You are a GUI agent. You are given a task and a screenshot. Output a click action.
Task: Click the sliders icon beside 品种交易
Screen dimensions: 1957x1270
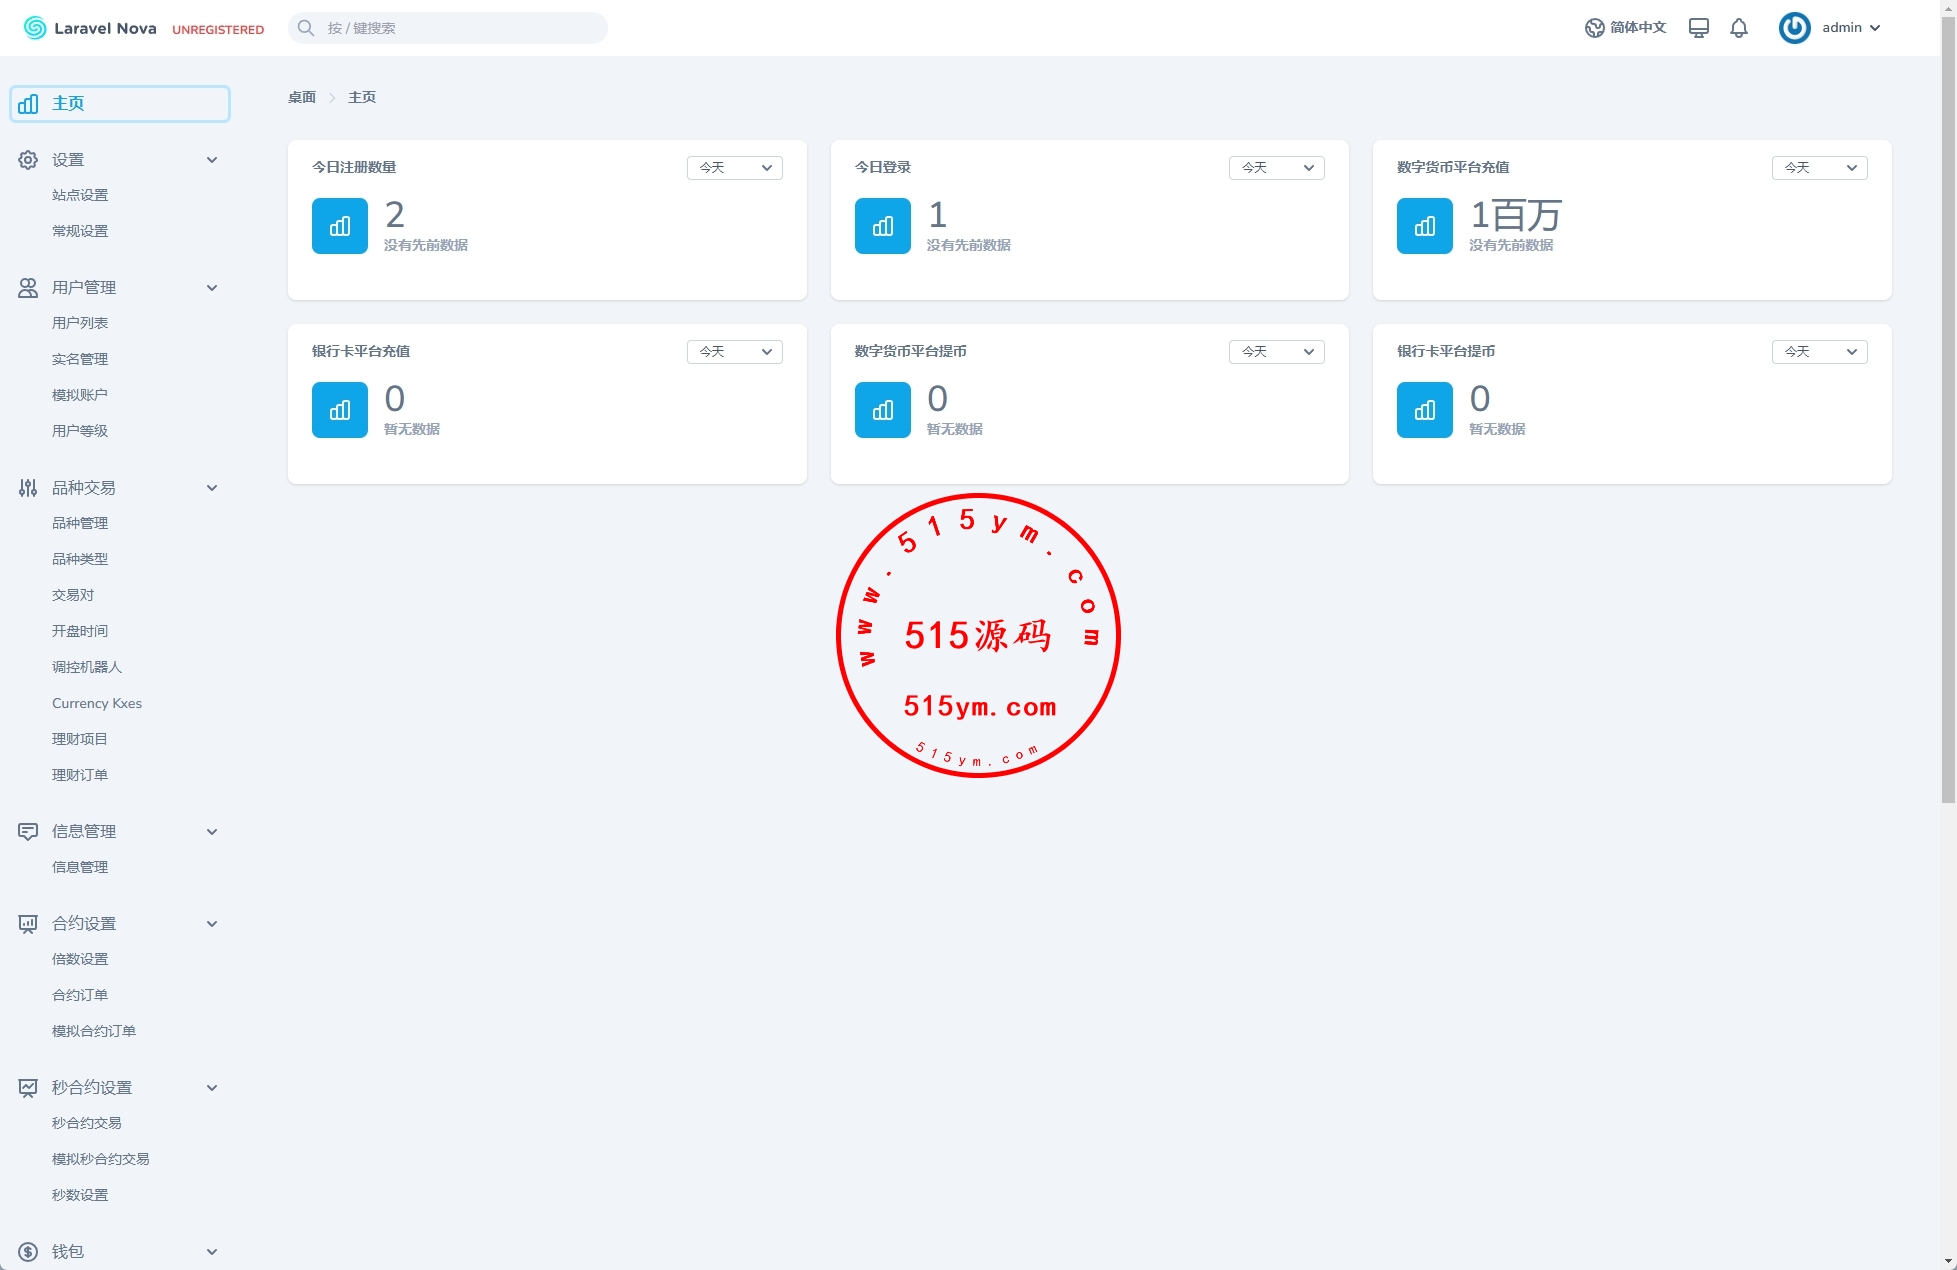(x=28, y=488)
